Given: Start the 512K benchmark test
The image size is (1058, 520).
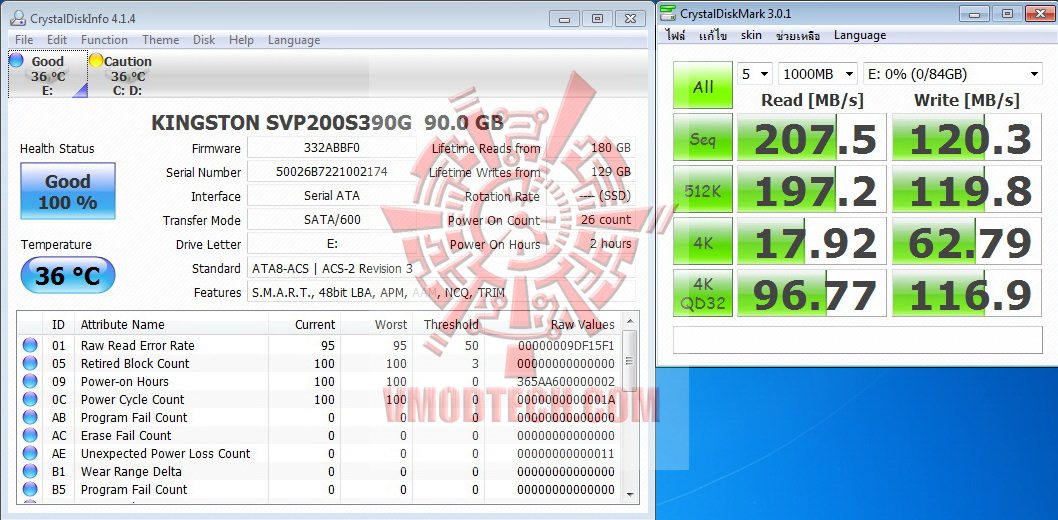Looking at the screenshot, I should [x=703, y=189].
